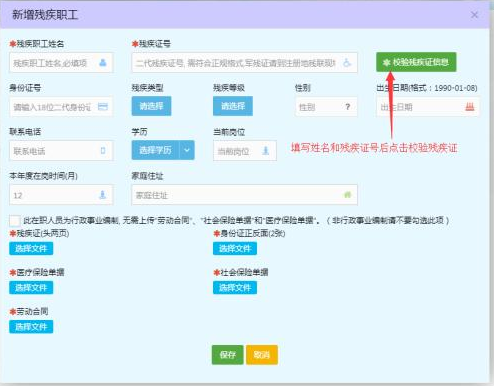This screenshot has height=386, width=494.
Task: Focus the 本年度在岗时间(月) input field
Action: point(61,195)
